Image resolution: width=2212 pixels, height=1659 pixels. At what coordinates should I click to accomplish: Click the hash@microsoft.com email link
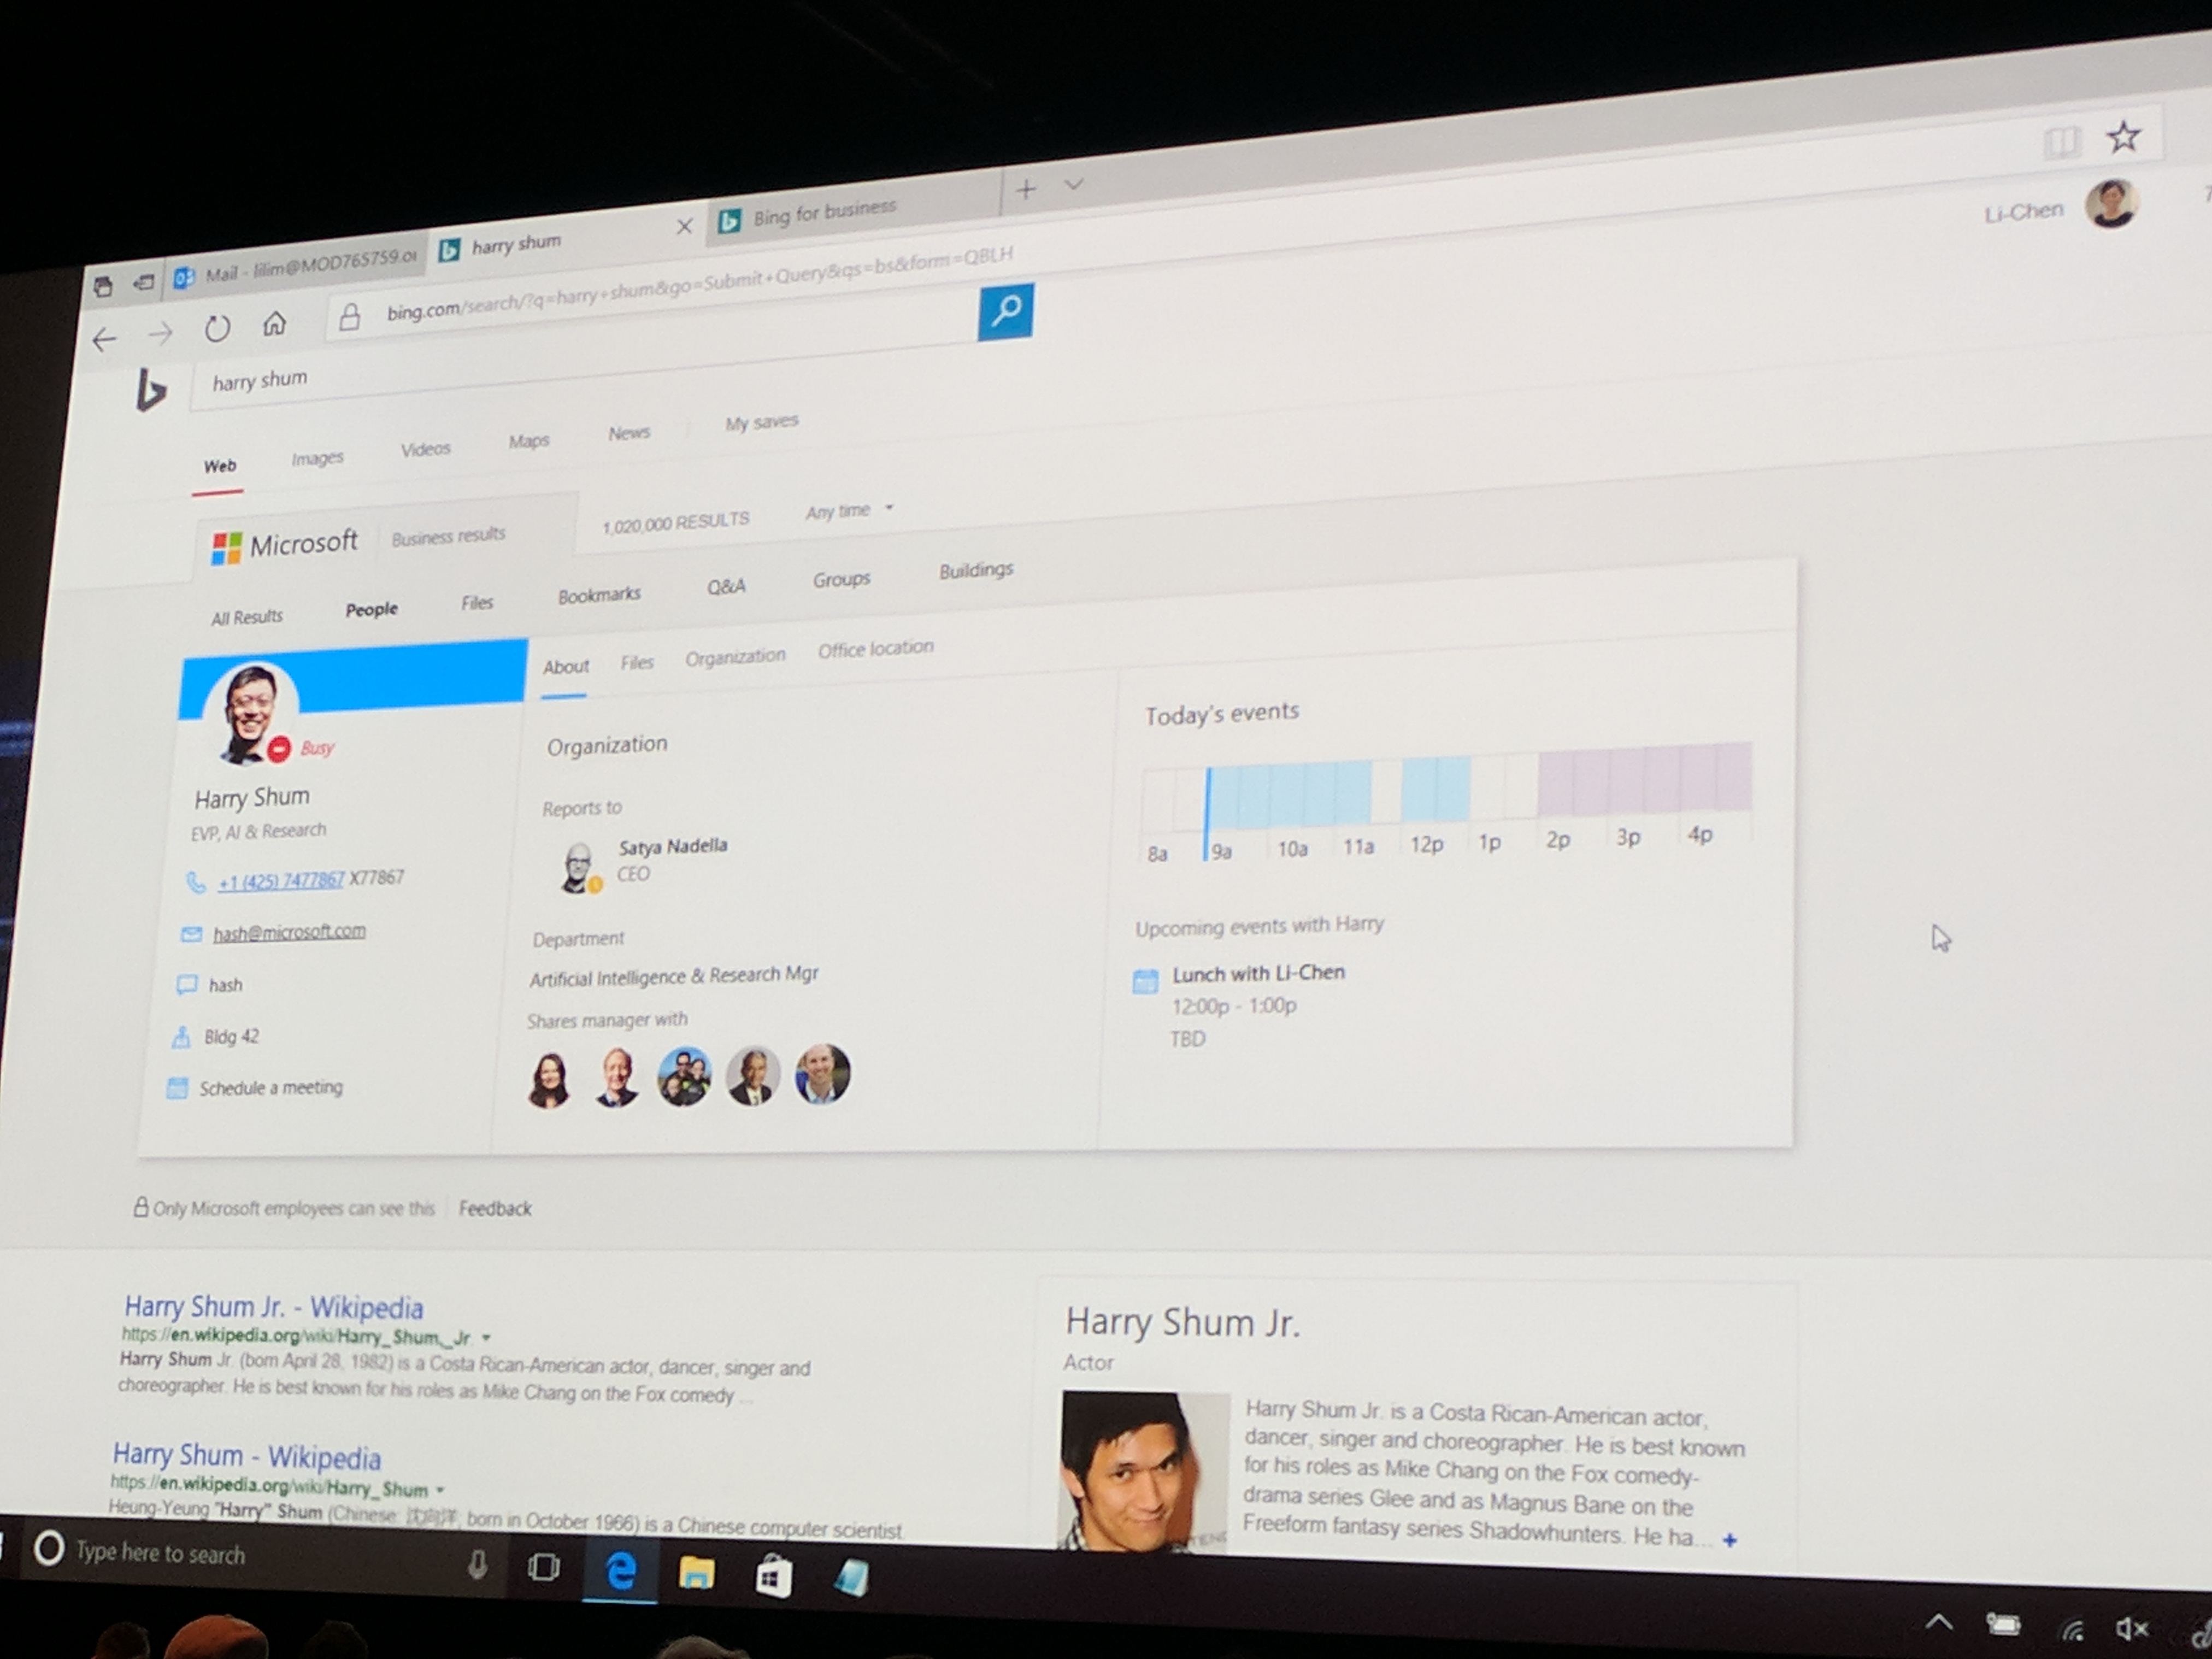pyautogui.click(x=289, y=932)
